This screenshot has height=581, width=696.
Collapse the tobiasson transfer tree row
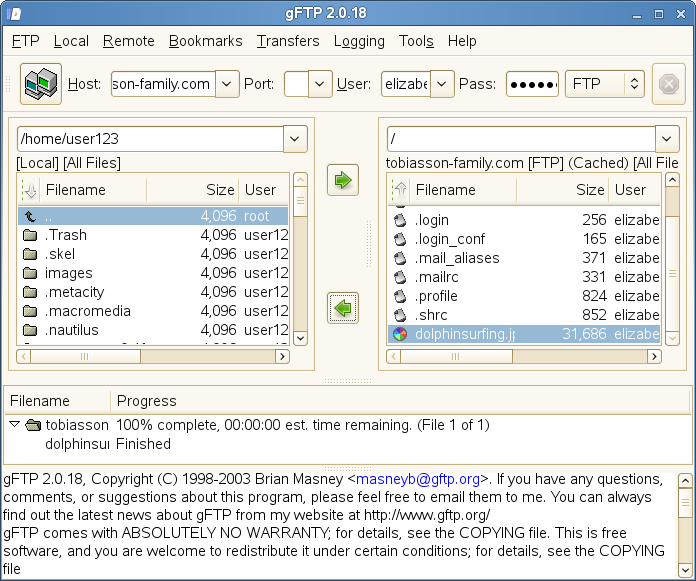pos(15,425)
